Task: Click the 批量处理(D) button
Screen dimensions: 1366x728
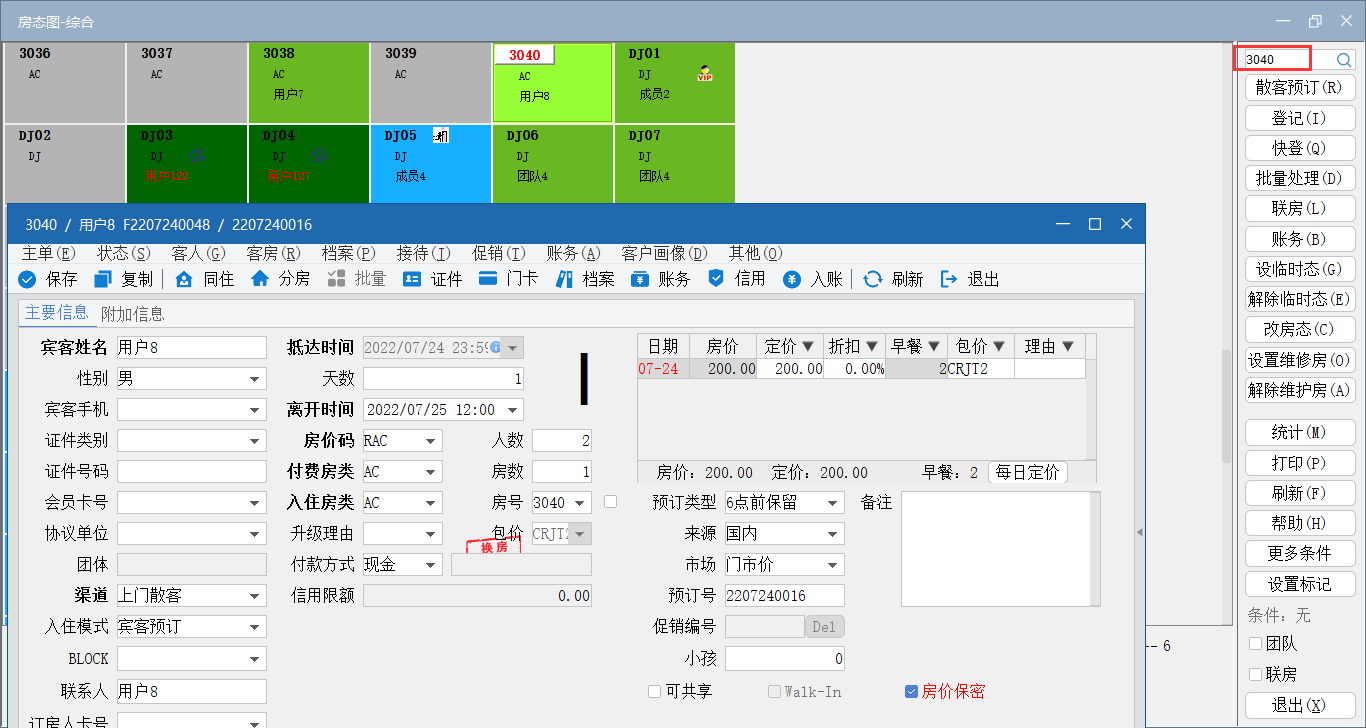Action: tap(1300, 178)
